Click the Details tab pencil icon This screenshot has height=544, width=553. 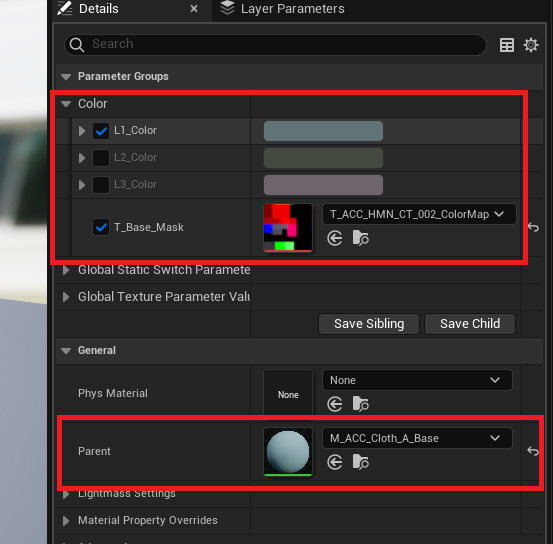[x=65, y=8]
